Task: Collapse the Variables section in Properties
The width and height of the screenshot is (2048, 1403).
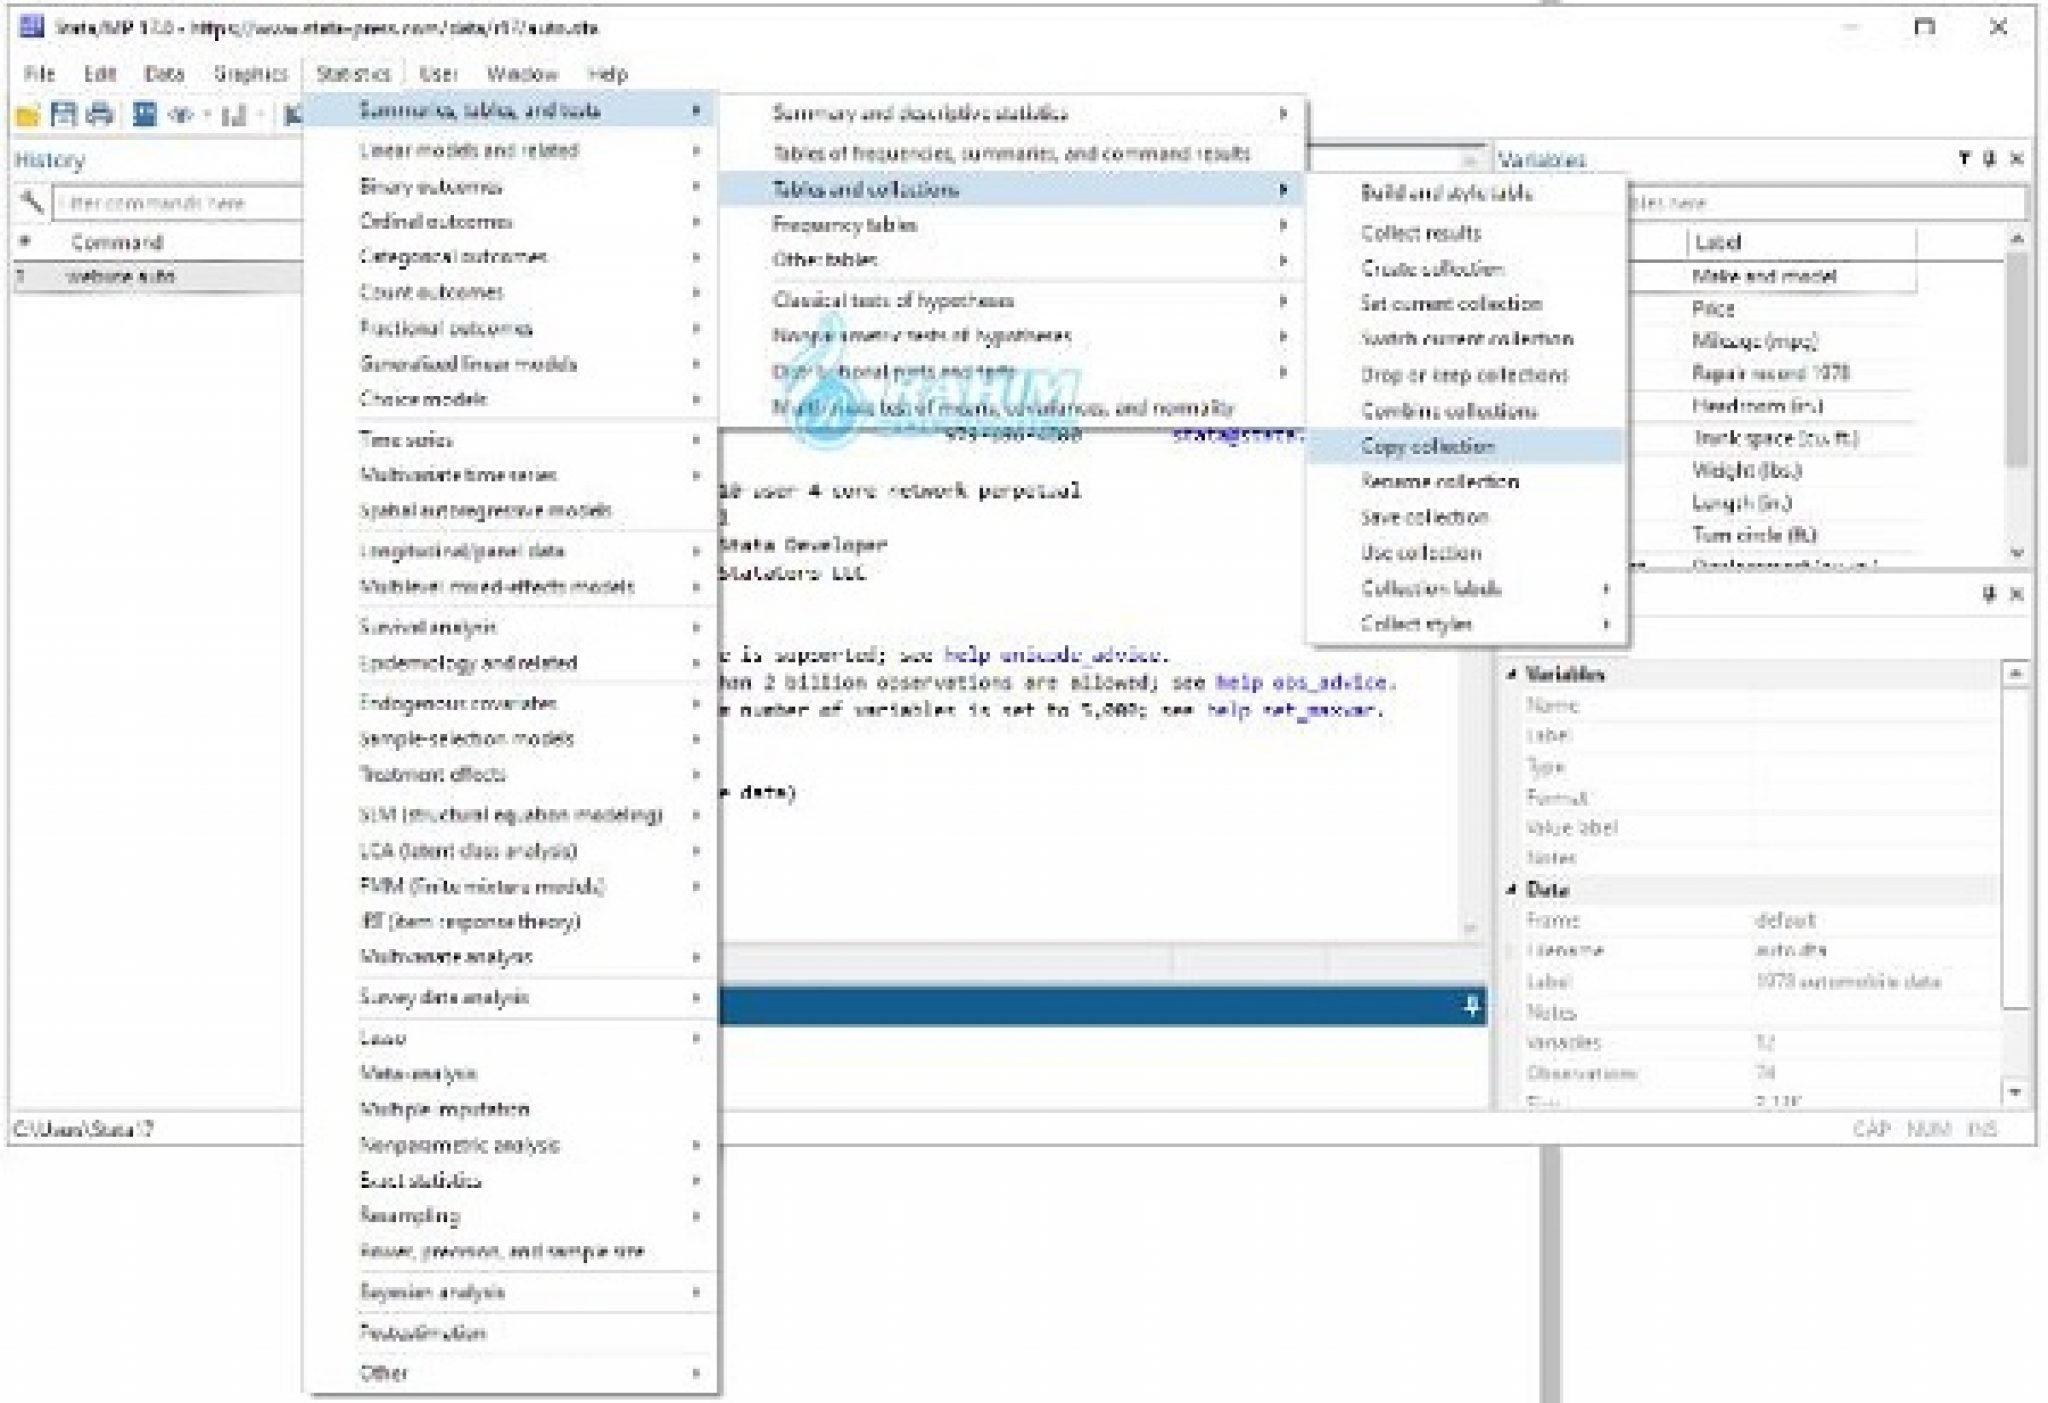Action: pos(1512,675)
